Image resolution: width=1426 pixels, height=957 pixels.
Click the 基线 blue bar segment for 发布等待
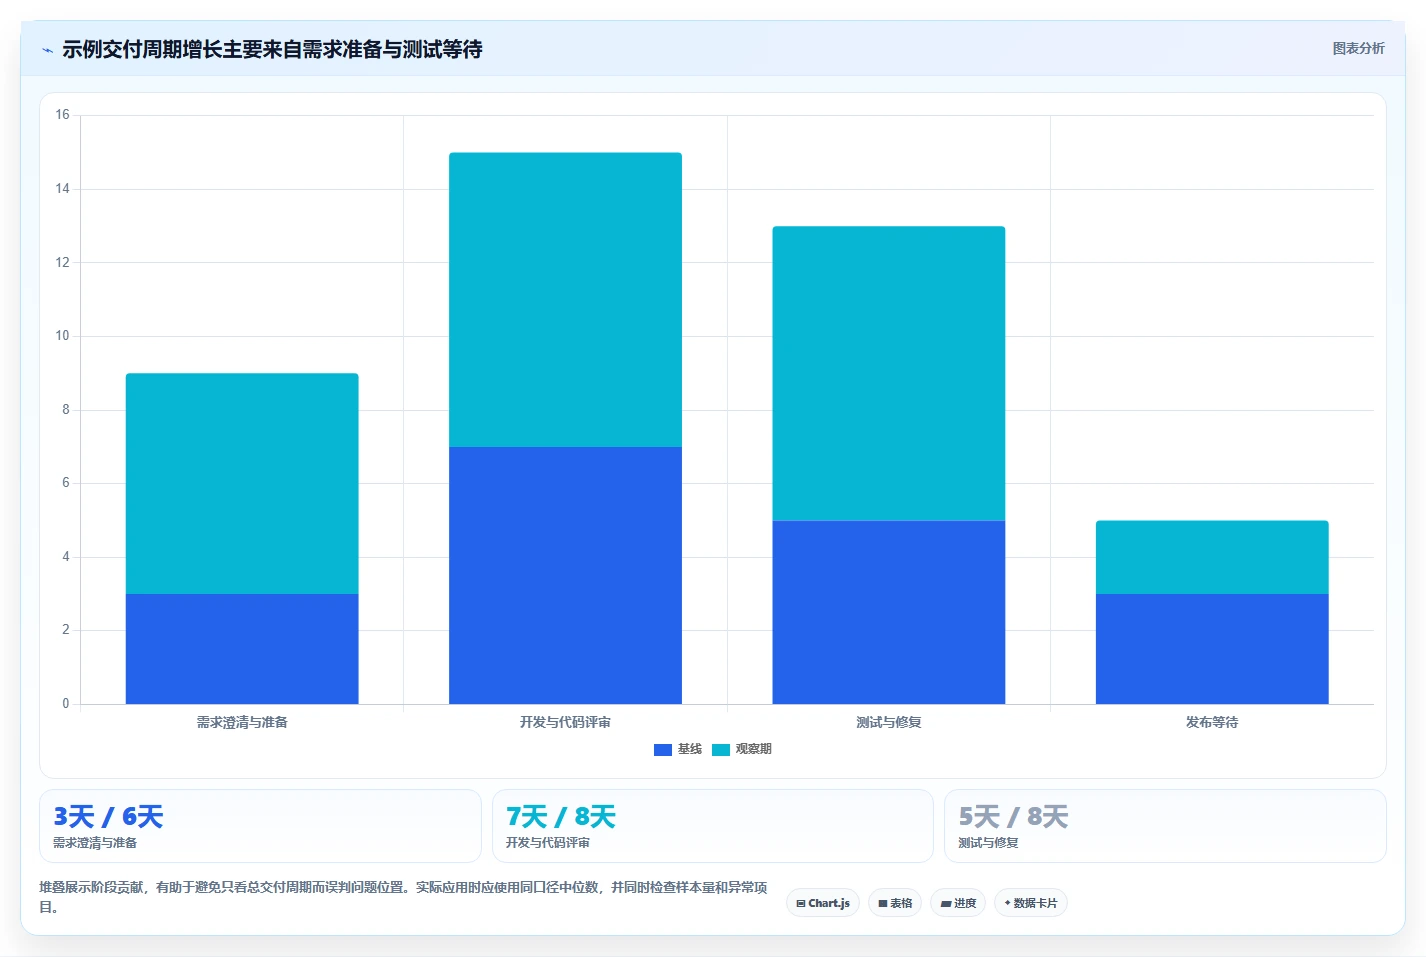(x=1212, y=649)
